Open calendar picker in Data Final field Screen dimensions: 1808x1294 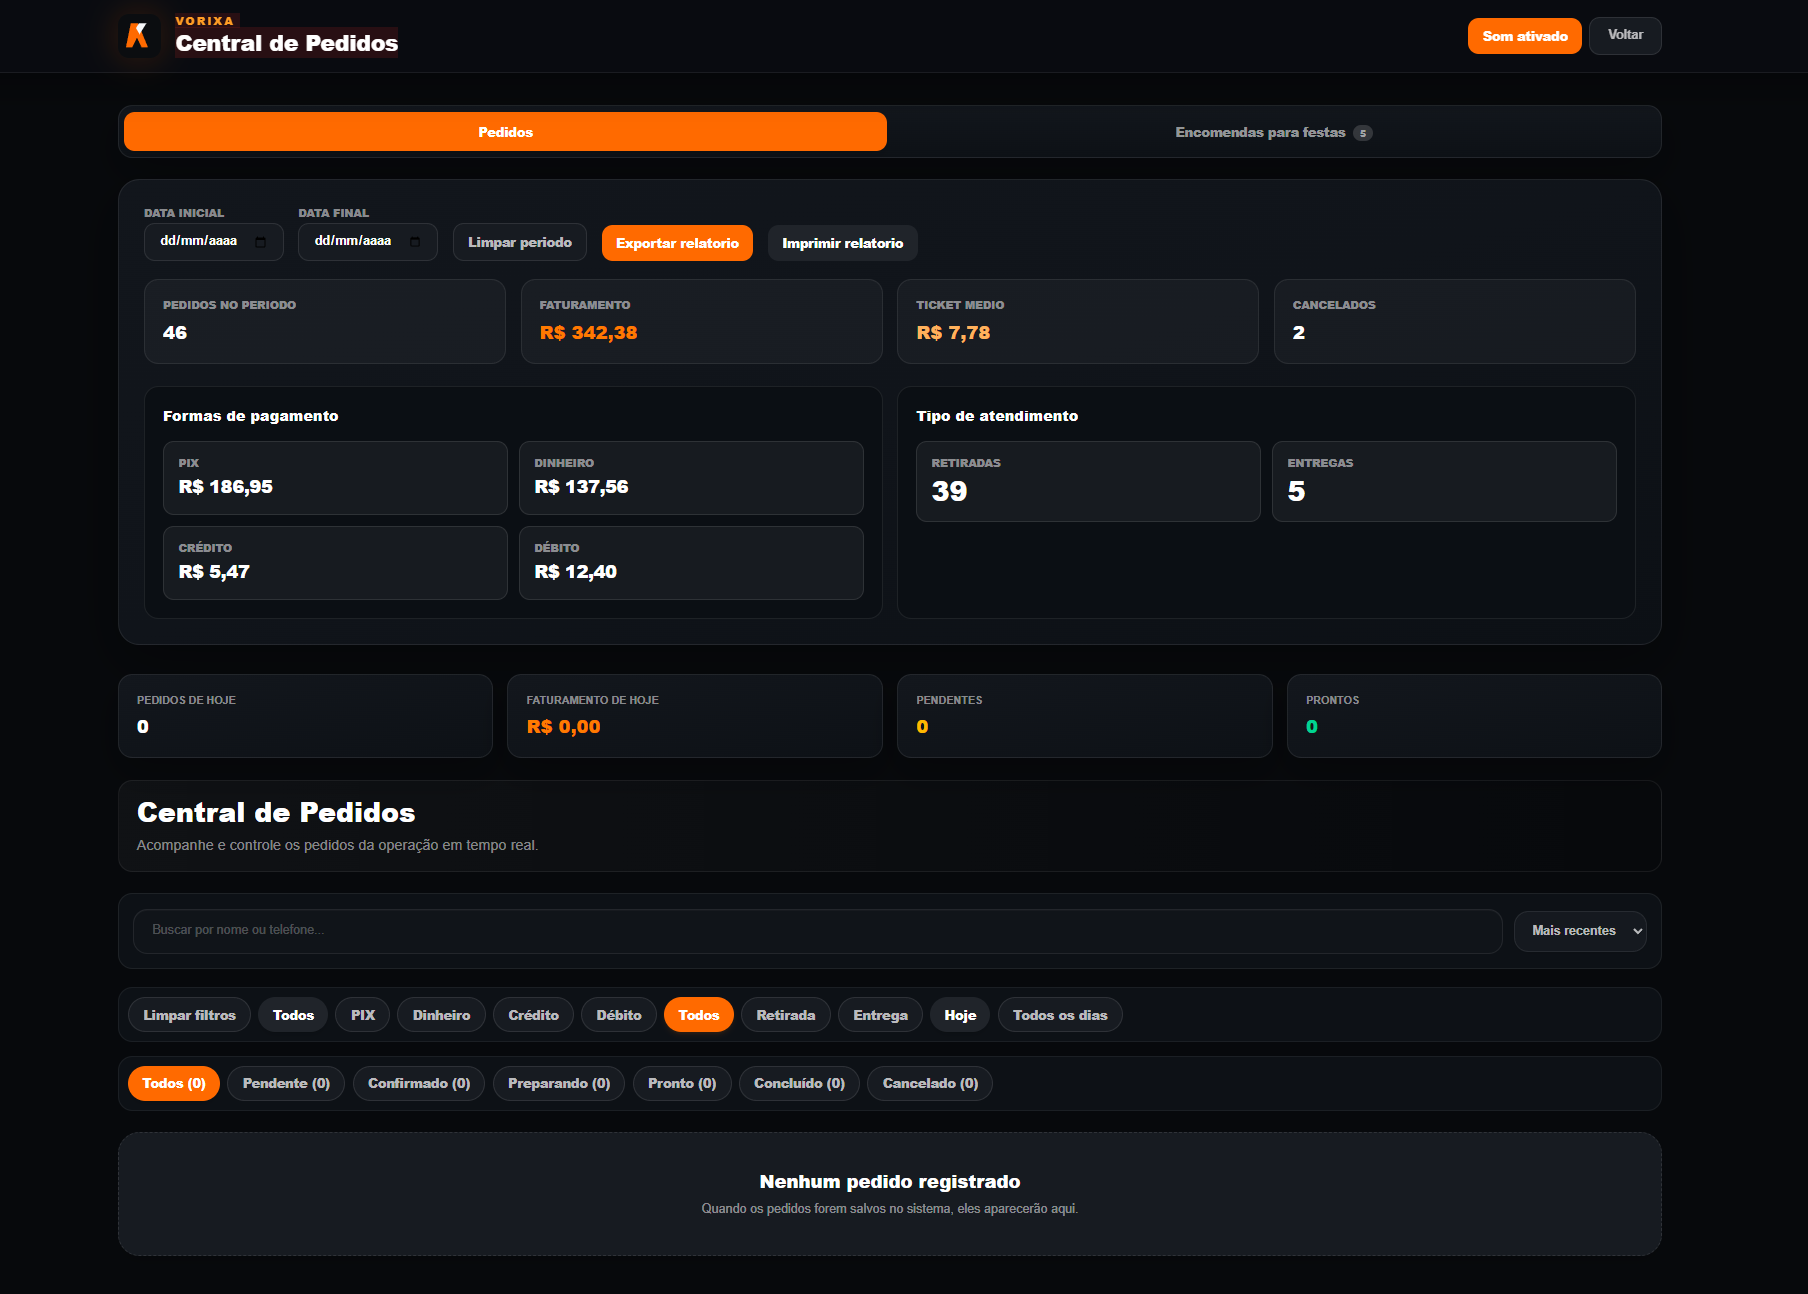click(415, 242)
